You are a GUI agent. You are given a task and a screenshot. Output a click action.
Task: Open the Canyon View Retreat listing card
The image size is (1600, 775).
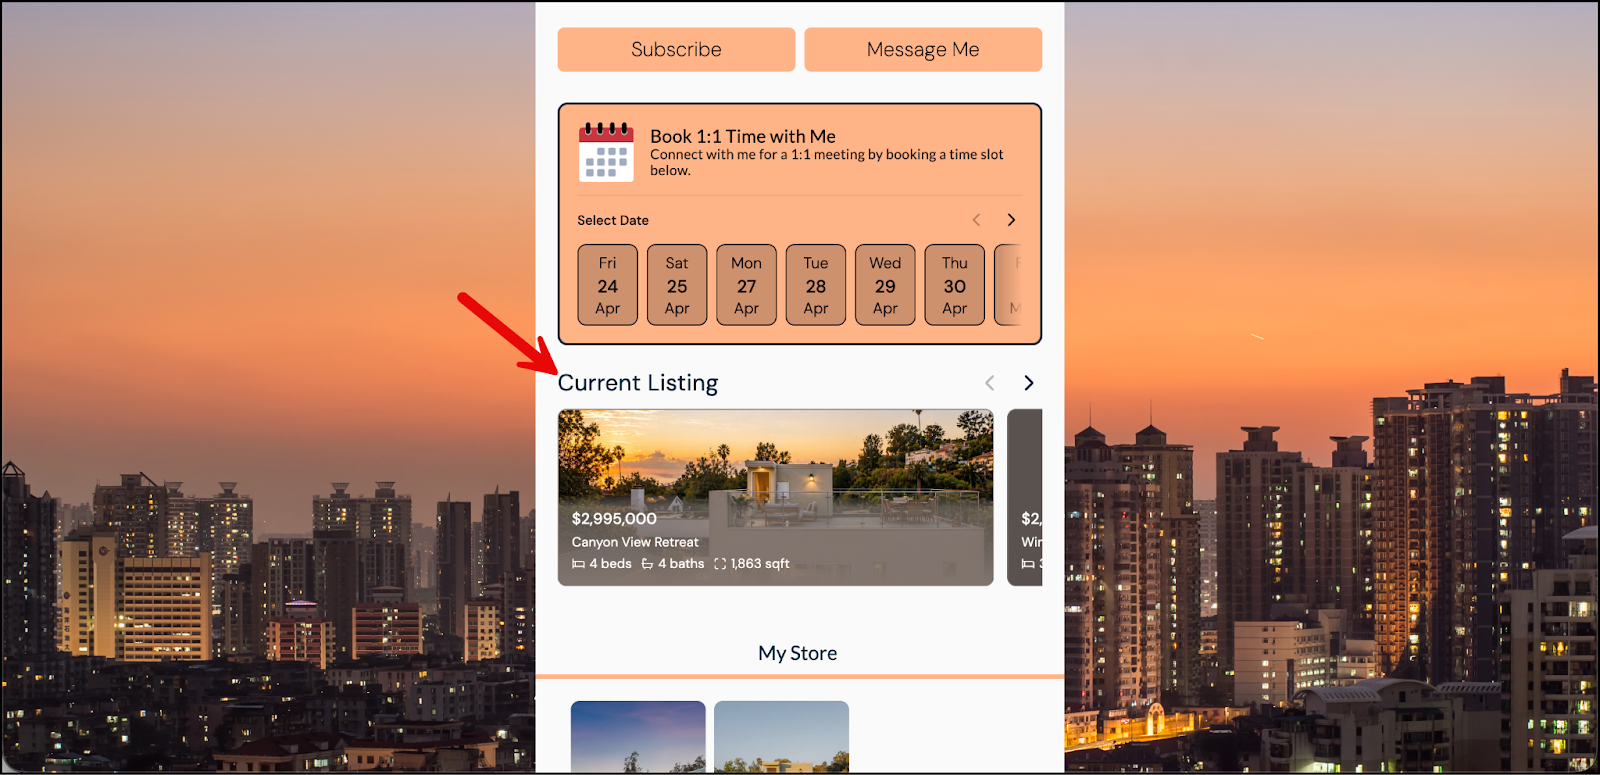[x=775, y=497]
